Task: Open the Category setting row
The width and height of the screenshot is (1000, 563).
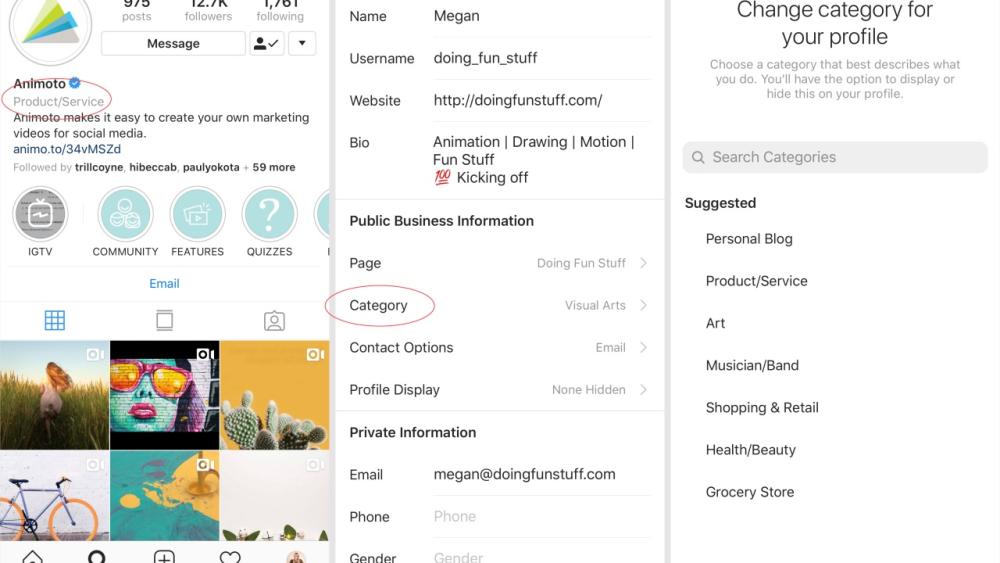Action: tap(497, 305)
